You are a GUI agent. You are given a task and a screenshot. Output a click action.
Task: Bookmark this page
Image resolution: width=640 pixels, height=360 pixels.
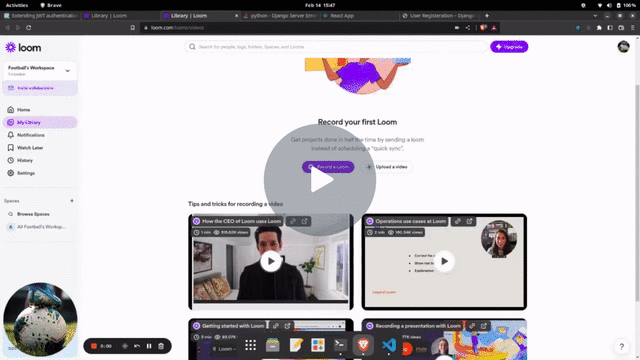pyautogui.click(x=133, y=27)
